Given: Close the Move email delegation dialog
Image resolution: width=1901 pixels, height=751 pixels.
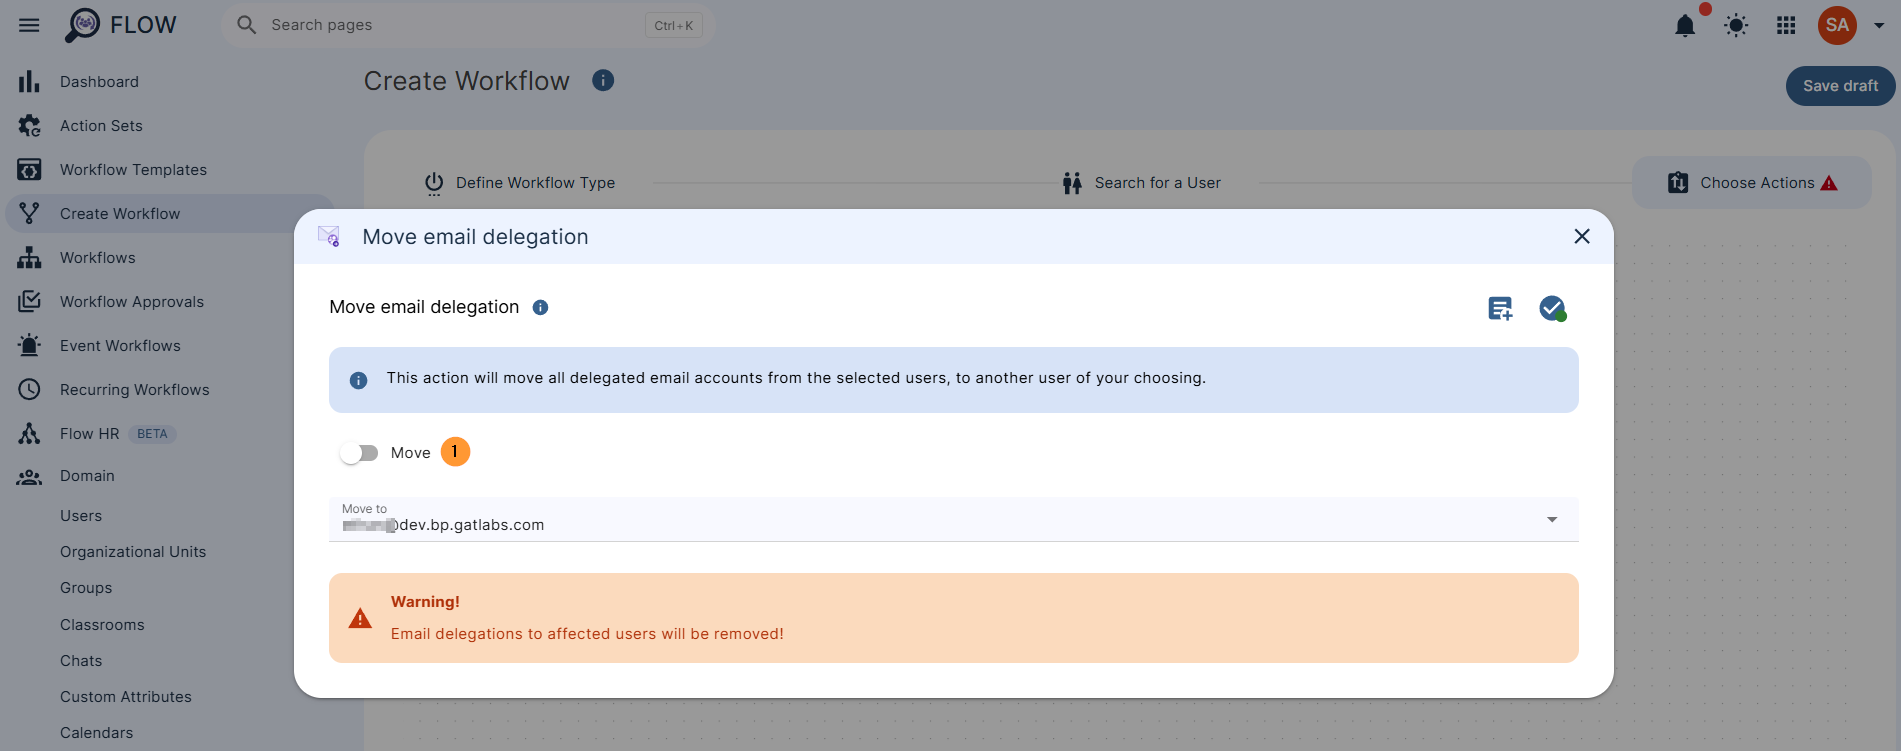Looking at the screenshot, I should 1582,237.
